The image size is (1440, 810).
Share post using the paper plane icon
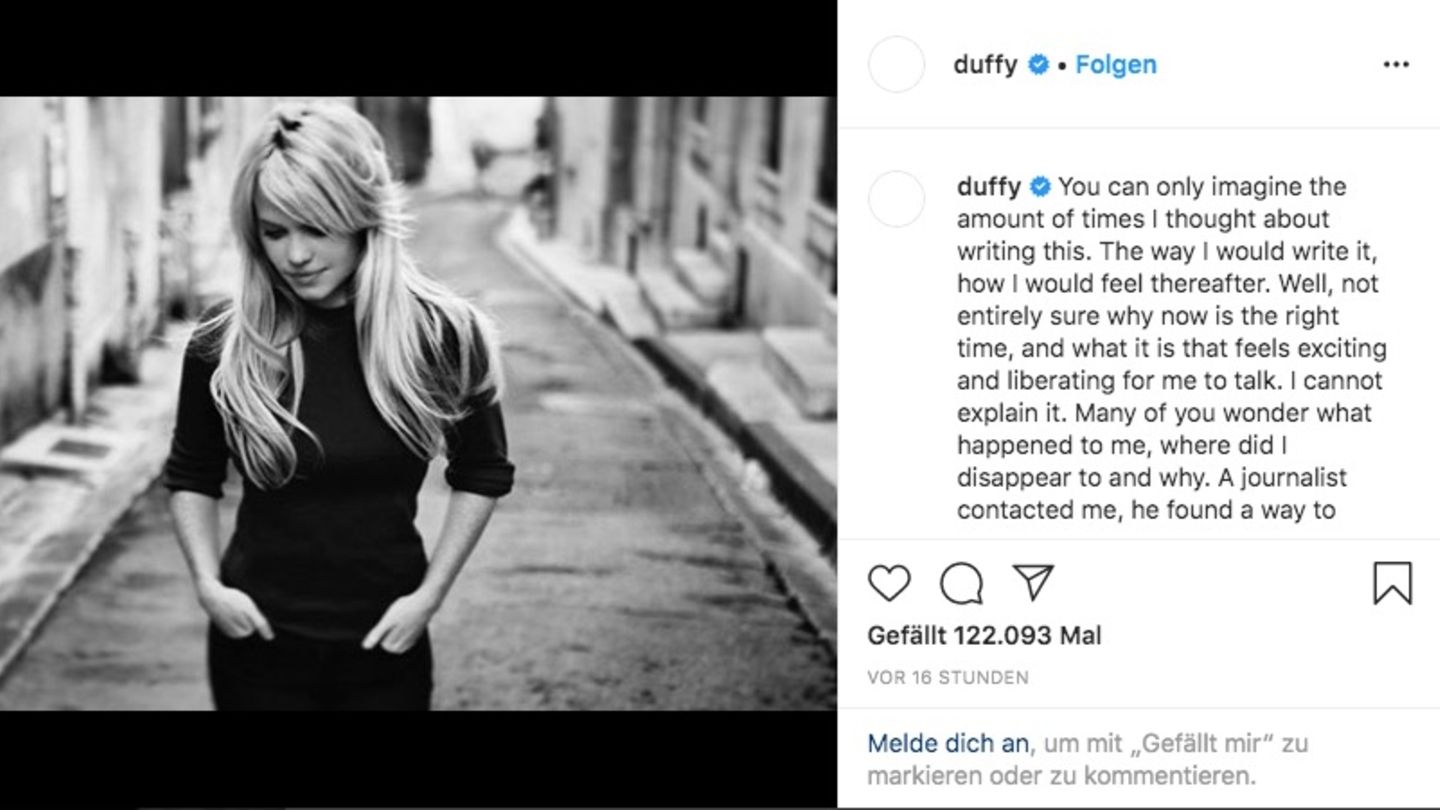tap(1033, 582)
